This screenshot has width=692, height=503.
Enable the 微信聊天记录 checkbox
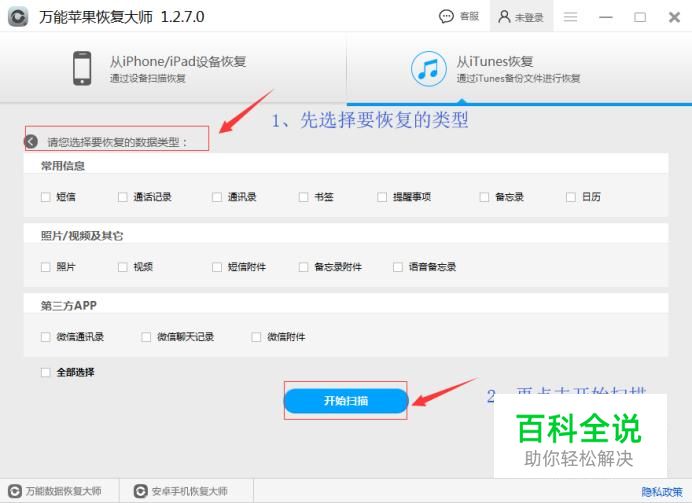tap(146, 337)
